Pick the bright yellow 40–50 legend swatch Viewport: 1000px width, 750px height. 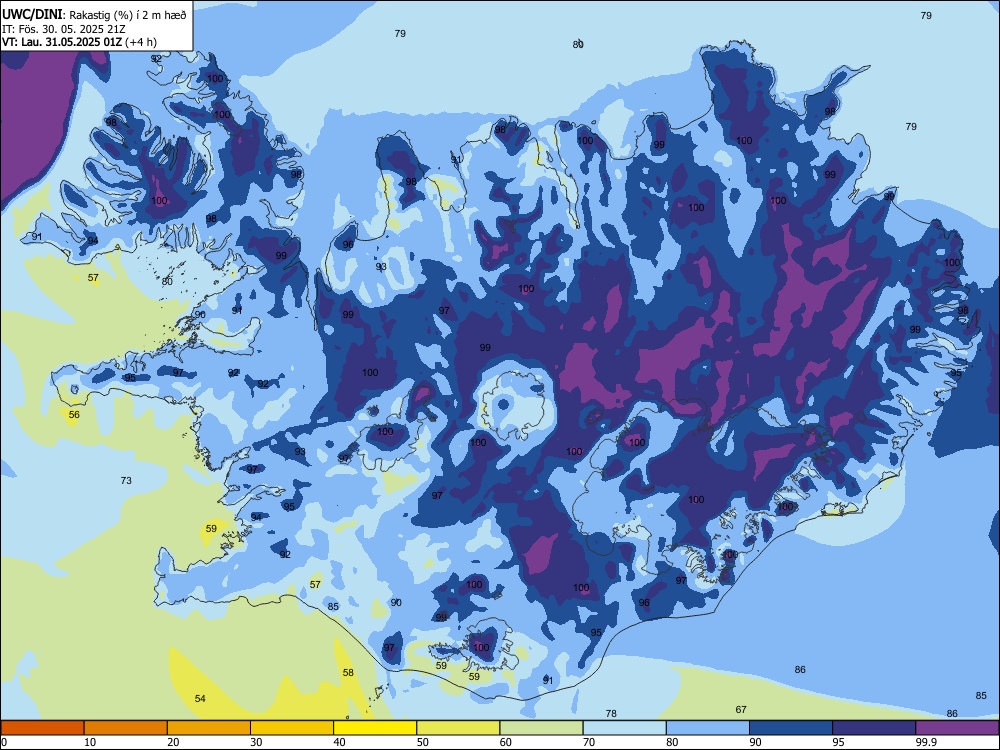click(x=375, y=728)
